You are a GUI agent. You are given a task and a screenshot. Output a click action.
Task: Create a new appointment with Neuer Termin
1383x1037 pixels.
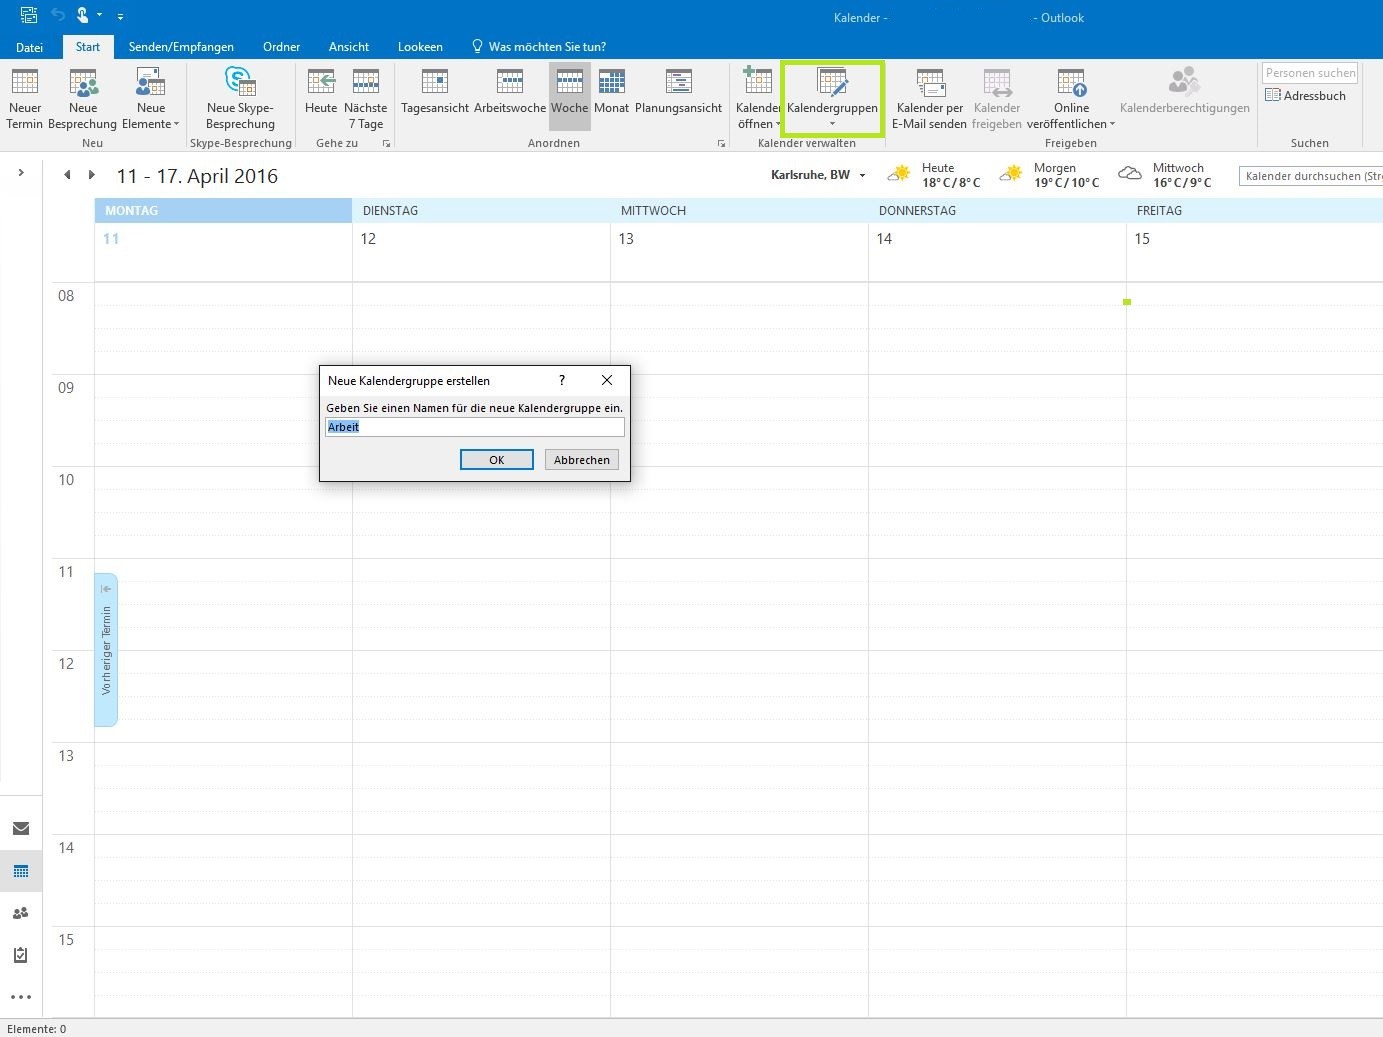[25, 99]
